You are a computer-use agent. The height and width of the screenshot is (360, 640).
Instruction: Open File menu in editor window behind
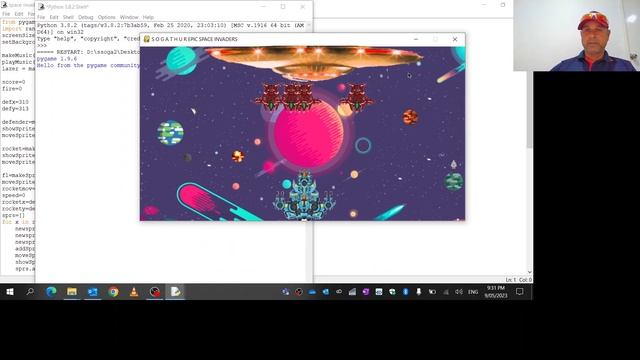click(6, 13)
